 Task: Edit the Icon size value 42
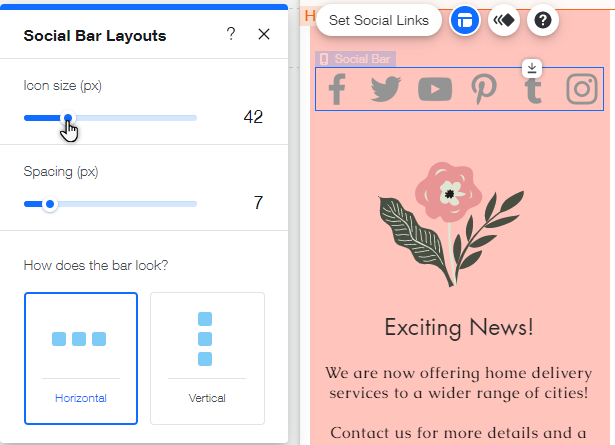(x=253, y=117)
